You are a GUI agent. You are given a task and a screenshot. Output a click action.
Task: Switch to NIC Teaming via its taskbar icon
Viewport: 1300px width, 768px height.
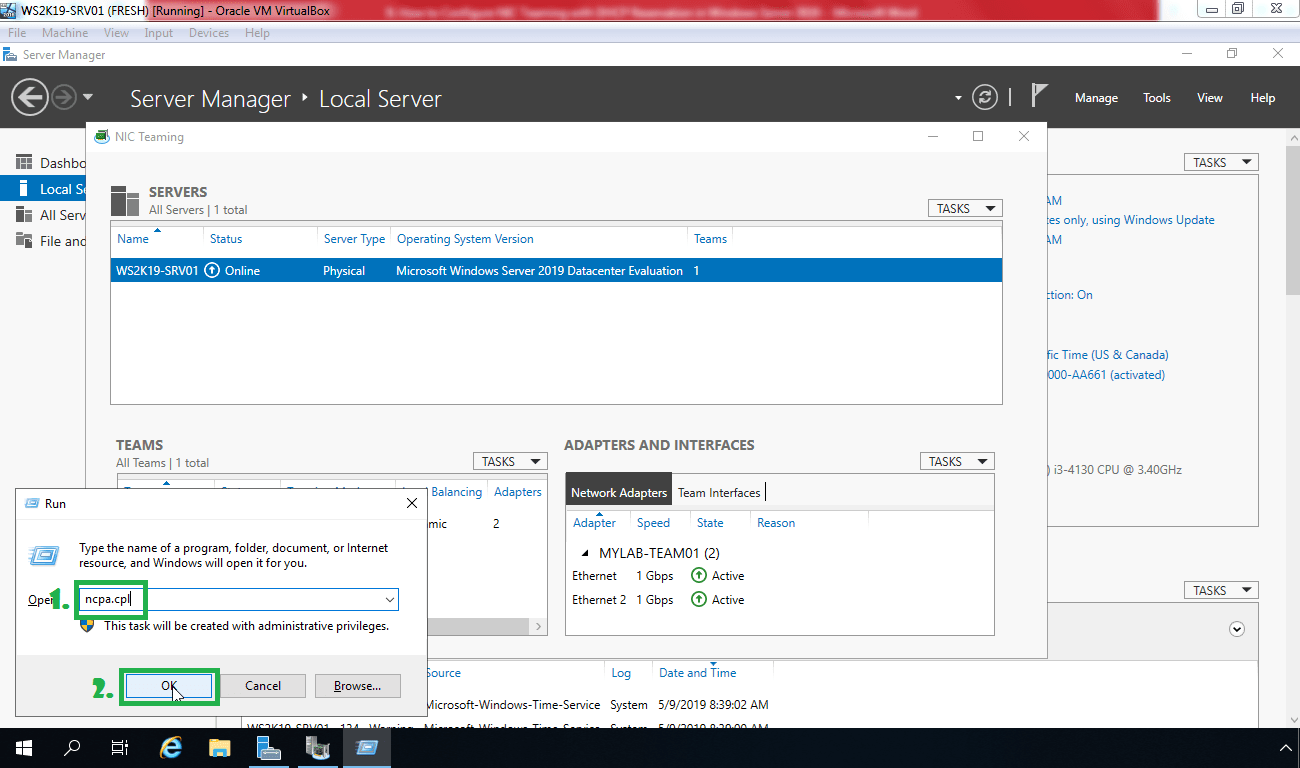click(x=317, y=747)
